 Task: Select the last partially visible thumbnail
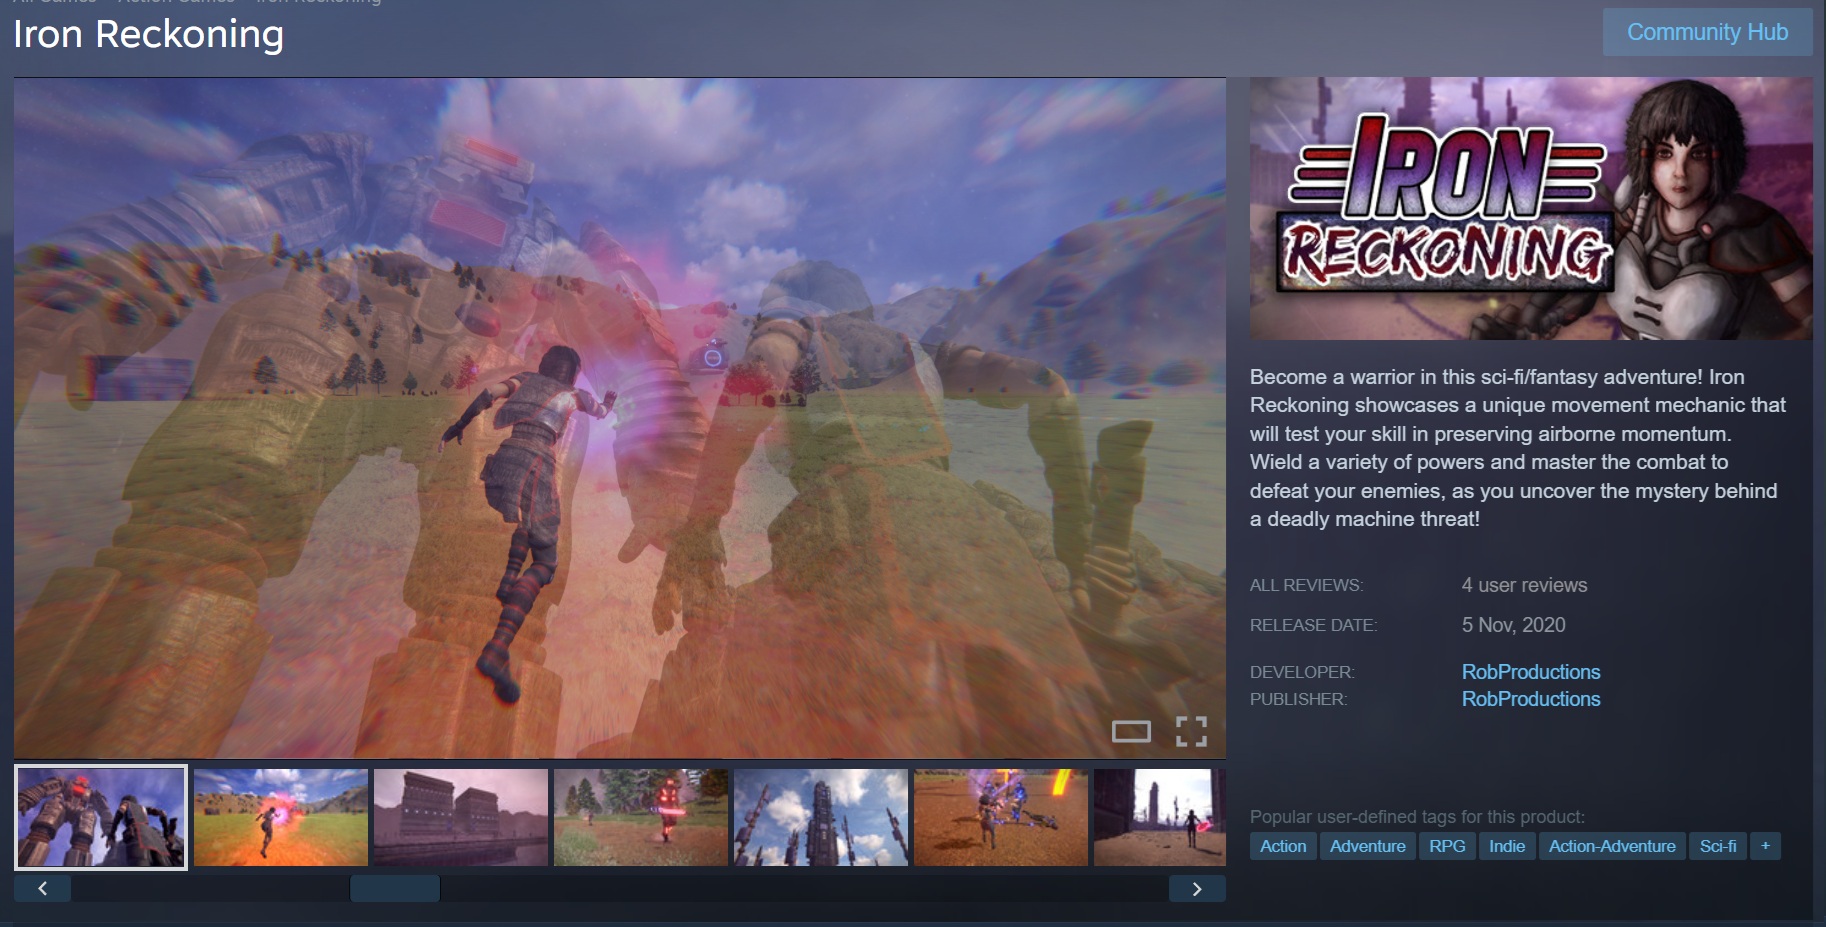pos(1160,817)
